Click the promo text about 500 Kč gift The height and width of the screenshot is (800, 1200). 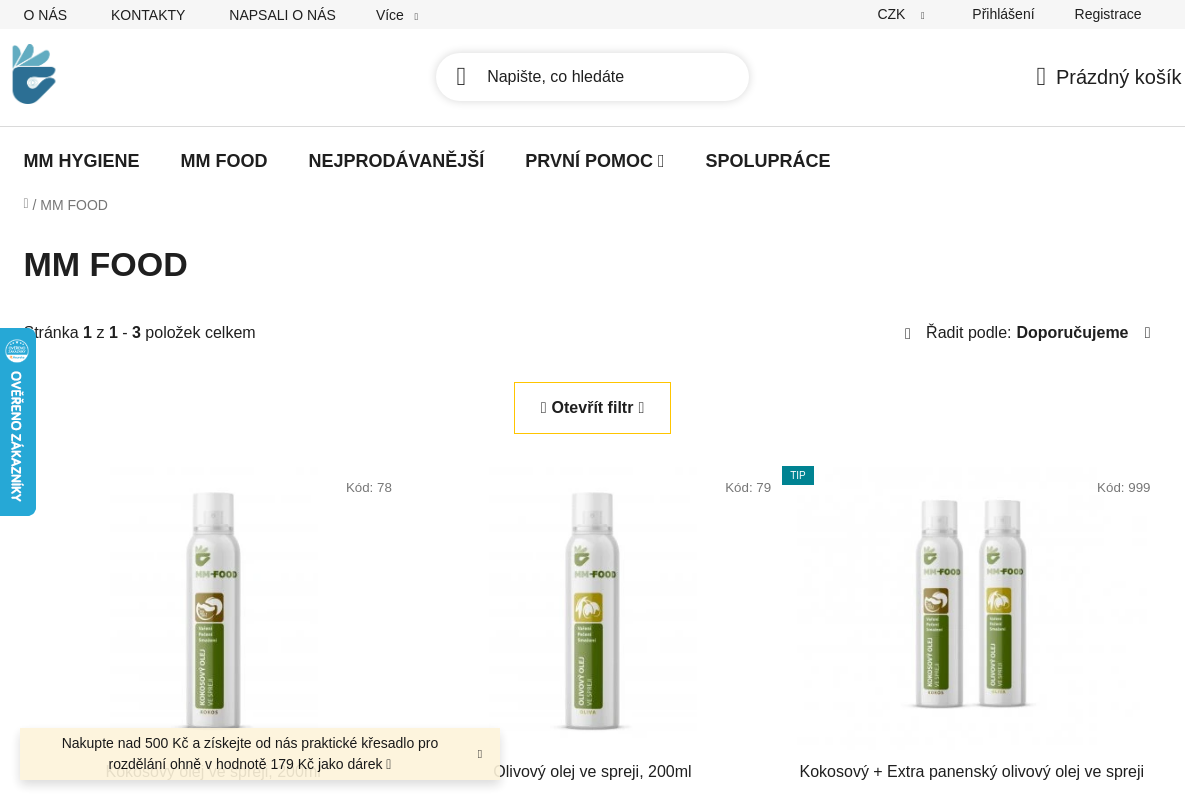coord(250,754)
